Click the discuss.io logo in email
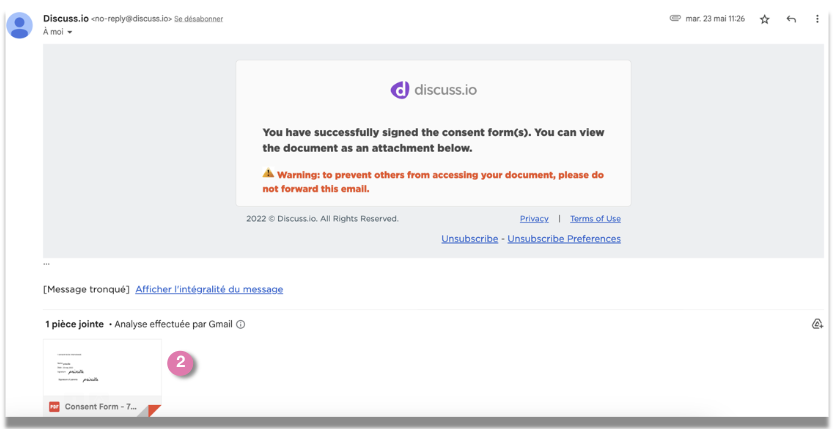The image size is (836, 429). coord(433,90)
